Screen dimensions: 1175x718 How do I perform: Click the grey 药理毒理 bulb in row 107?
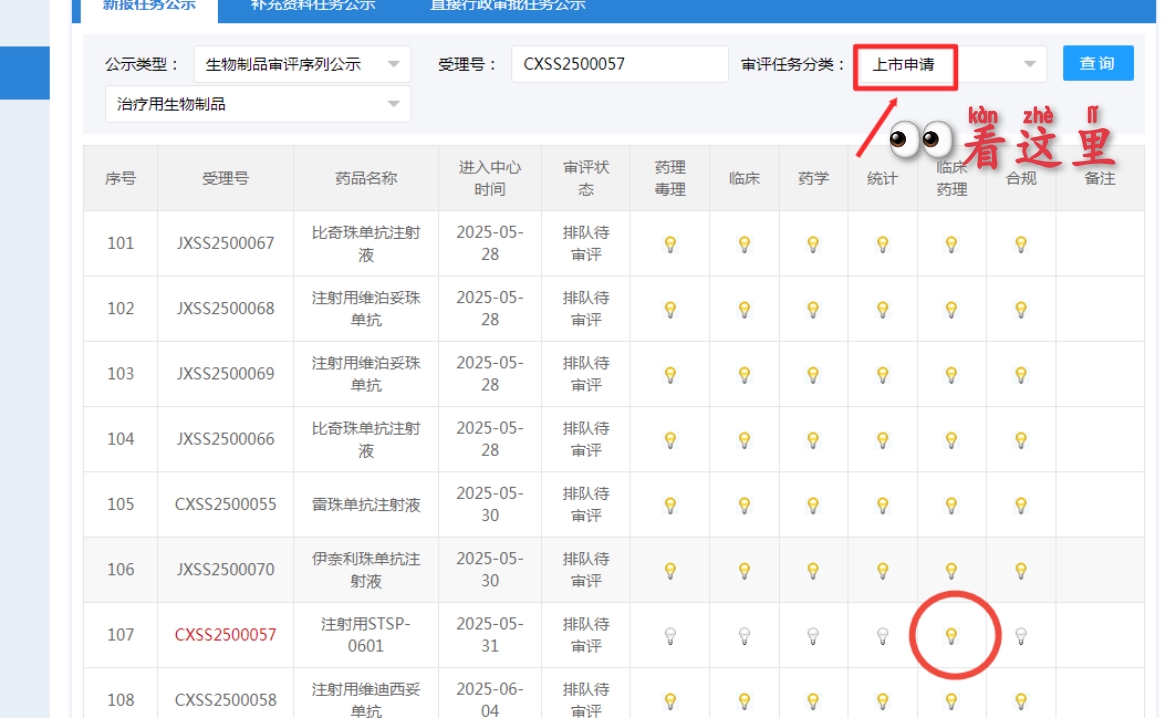(x=670, y=636)
